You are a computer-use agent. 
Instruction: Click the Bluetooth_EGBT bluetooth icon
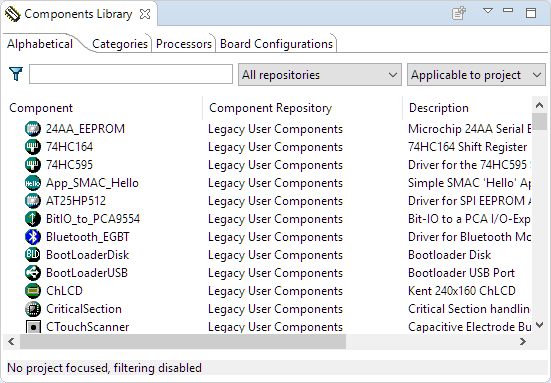33,236
